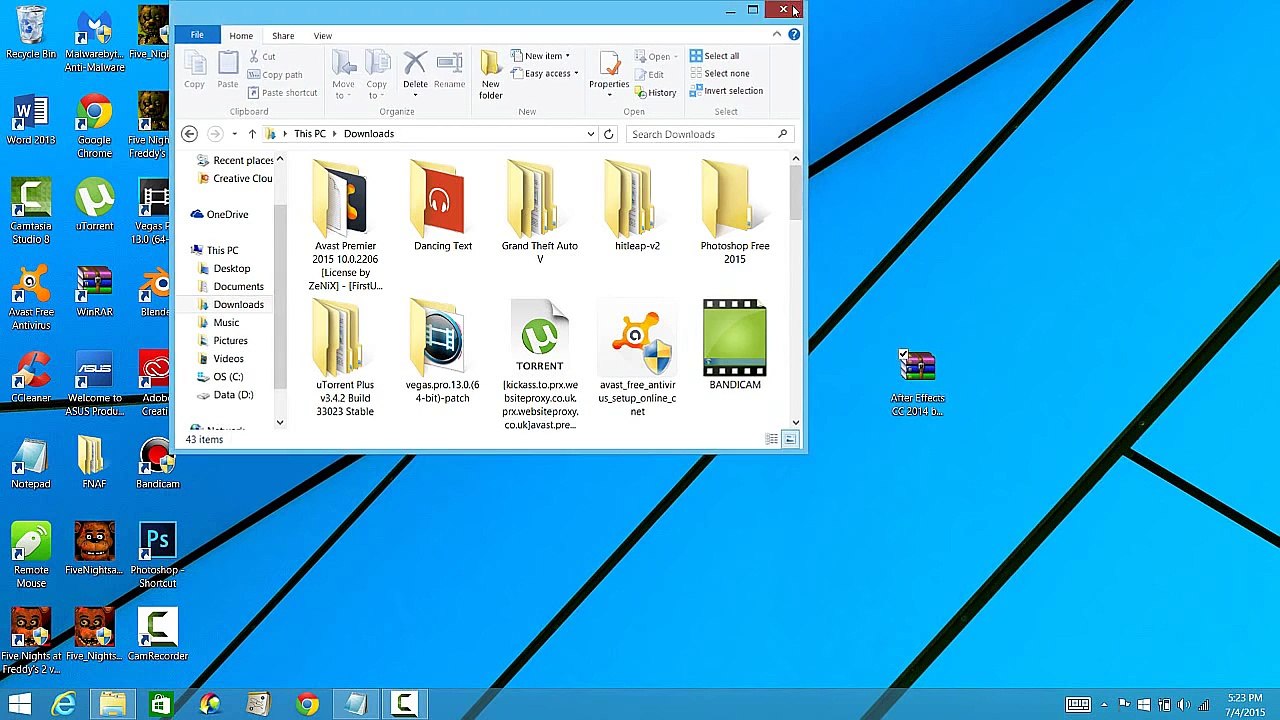Select Pictures in the navigation pane
This screenshot has height=720, width=1280.
[222, 341]
